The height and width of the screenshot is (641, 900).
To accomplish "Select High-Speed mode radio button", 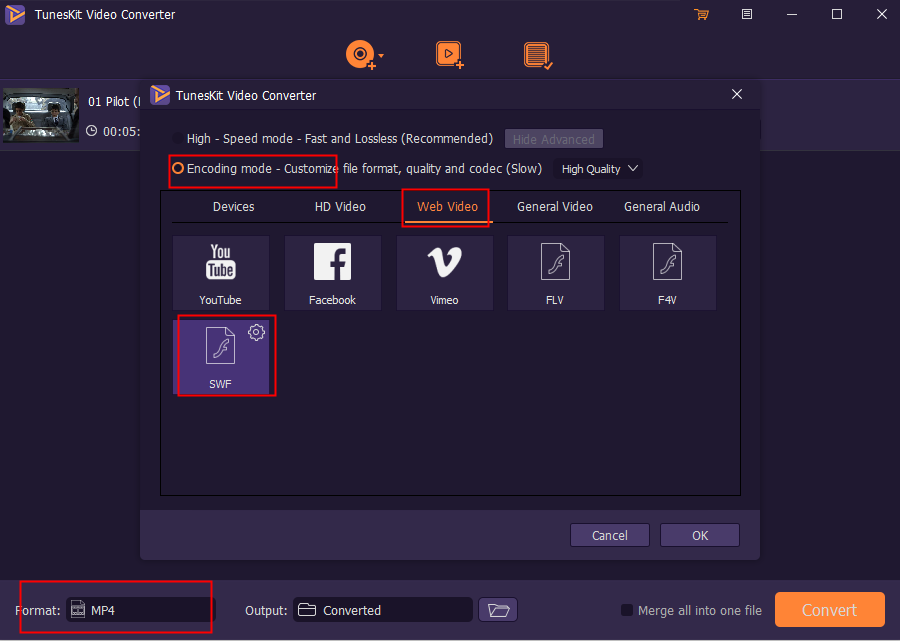I will [x=178, y=139].
